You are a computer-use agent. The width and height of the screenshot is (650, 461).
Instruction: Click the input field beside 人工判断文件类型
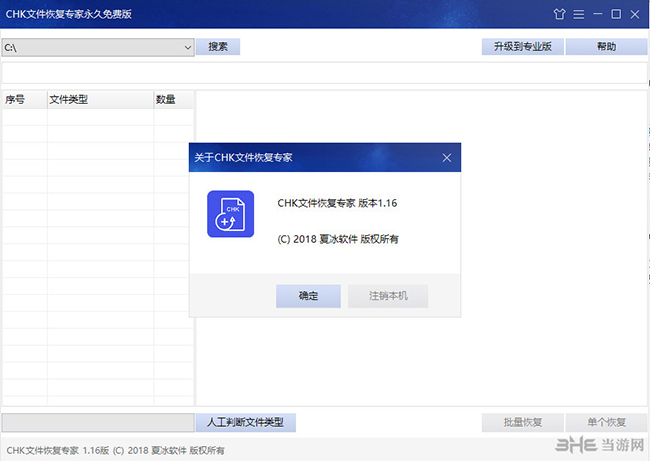pyautogui.click(x=98, y=422)
